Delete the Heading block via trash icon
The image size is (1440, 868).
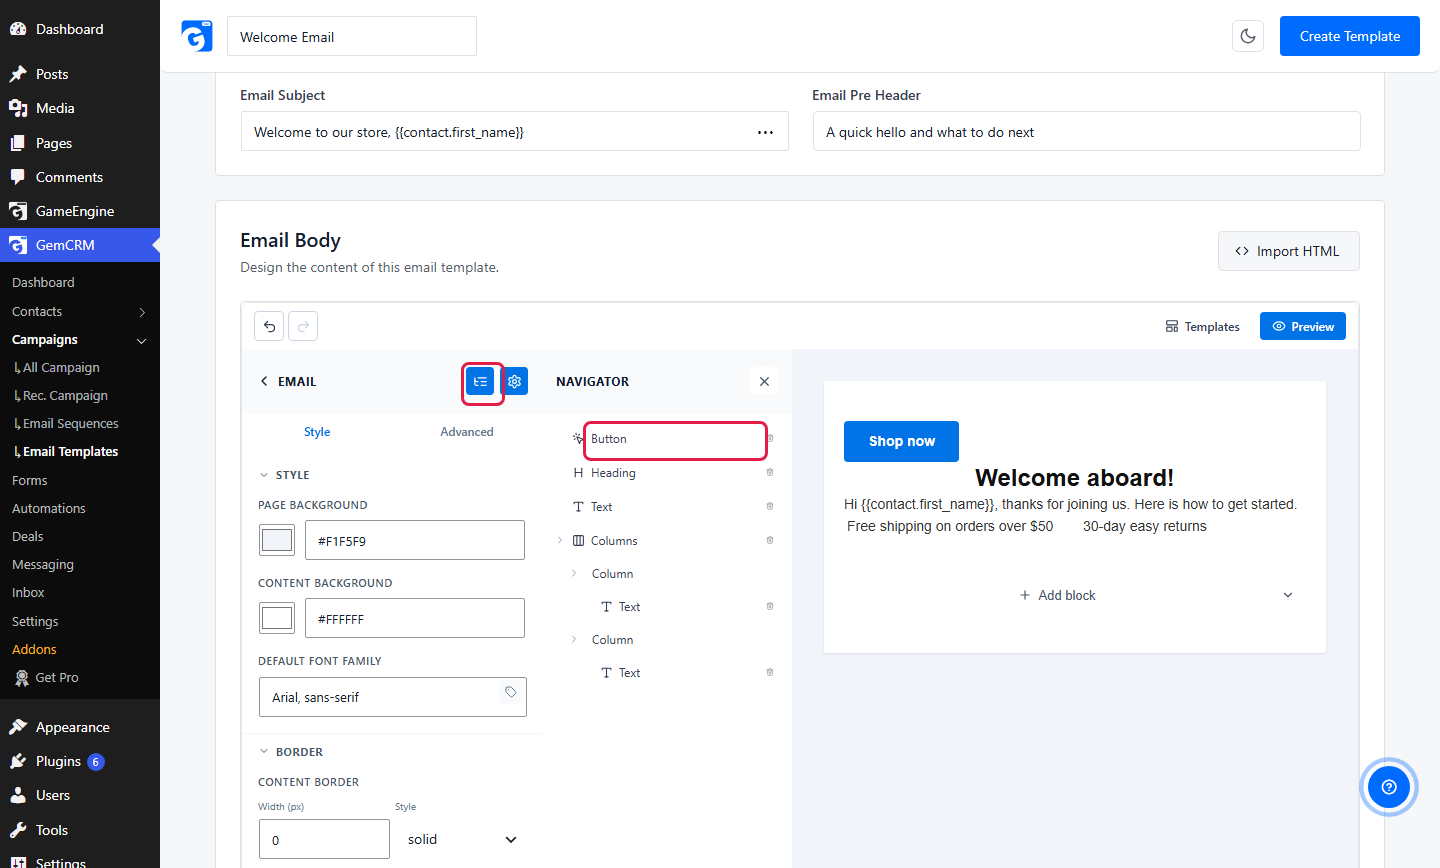770,472
